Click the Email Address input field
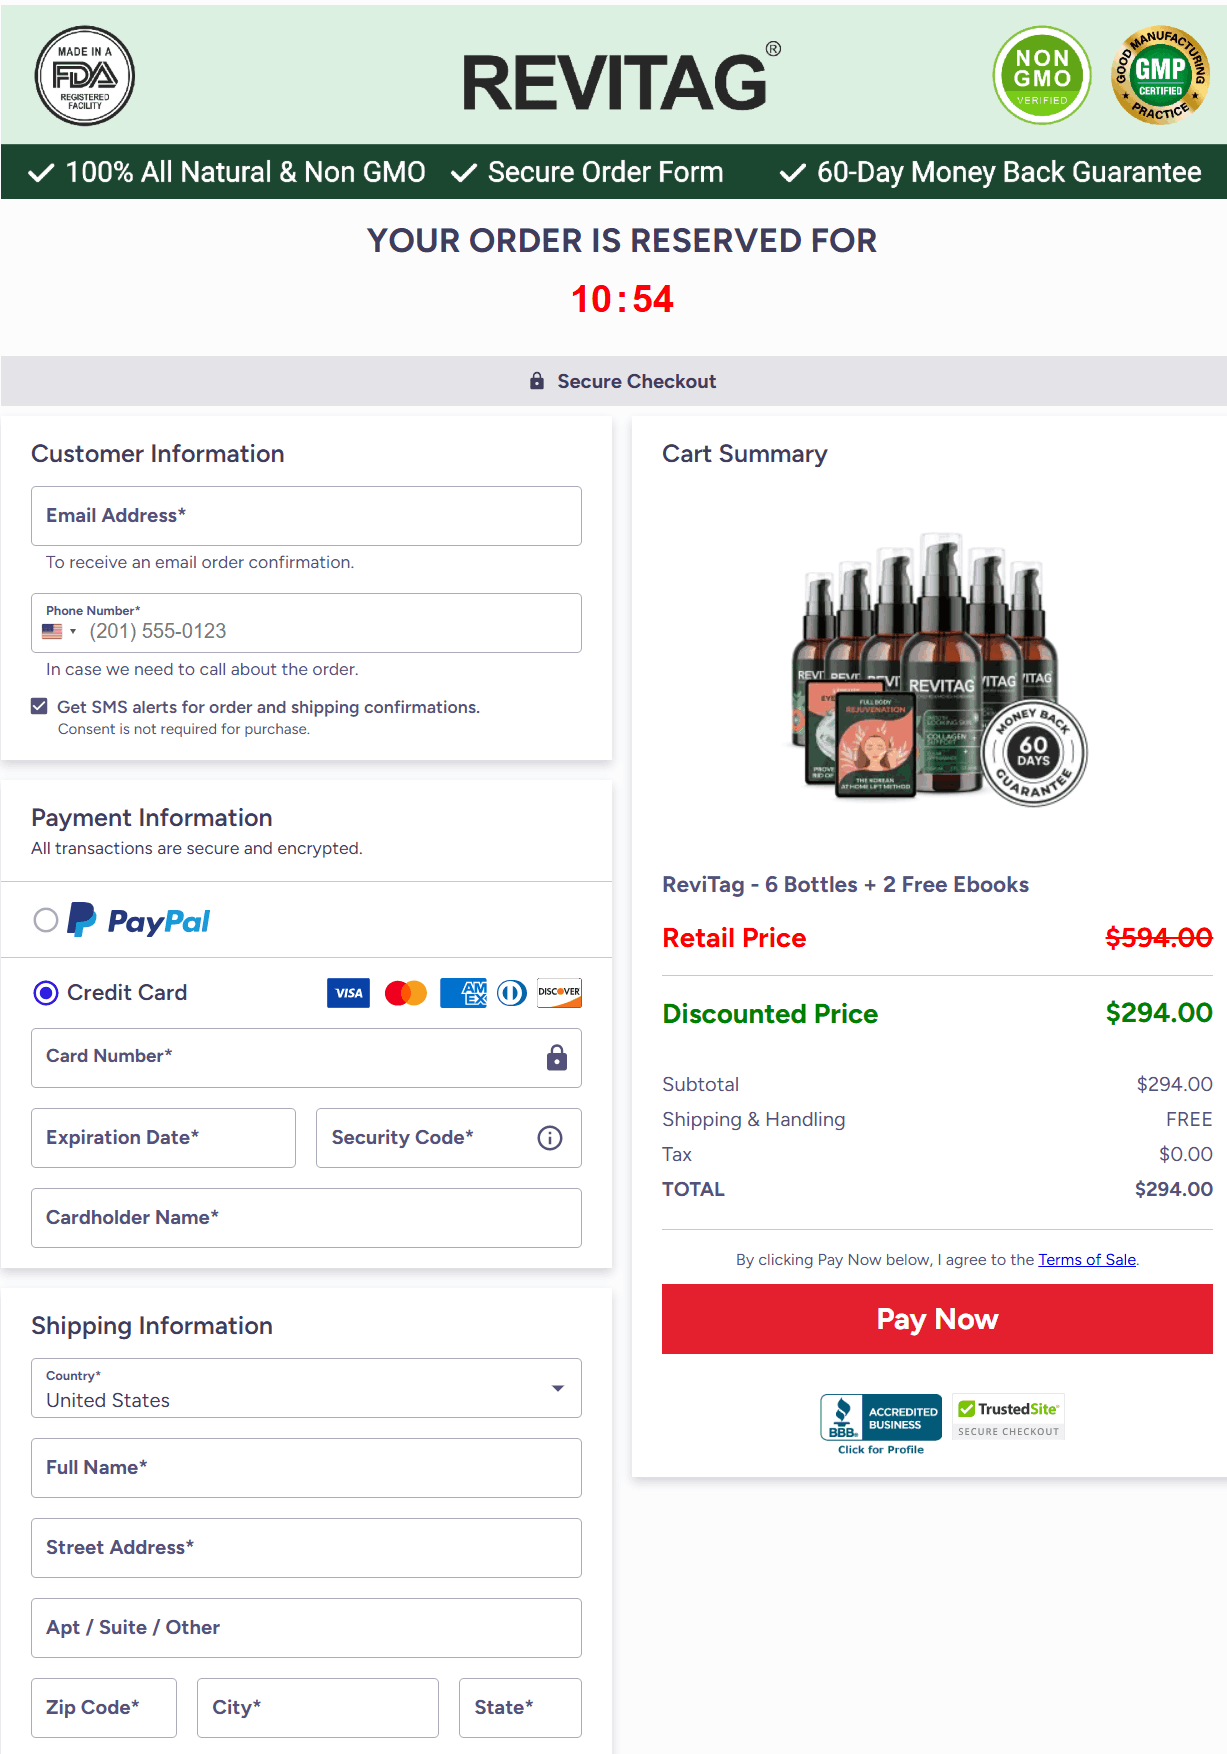 point(306,516)
